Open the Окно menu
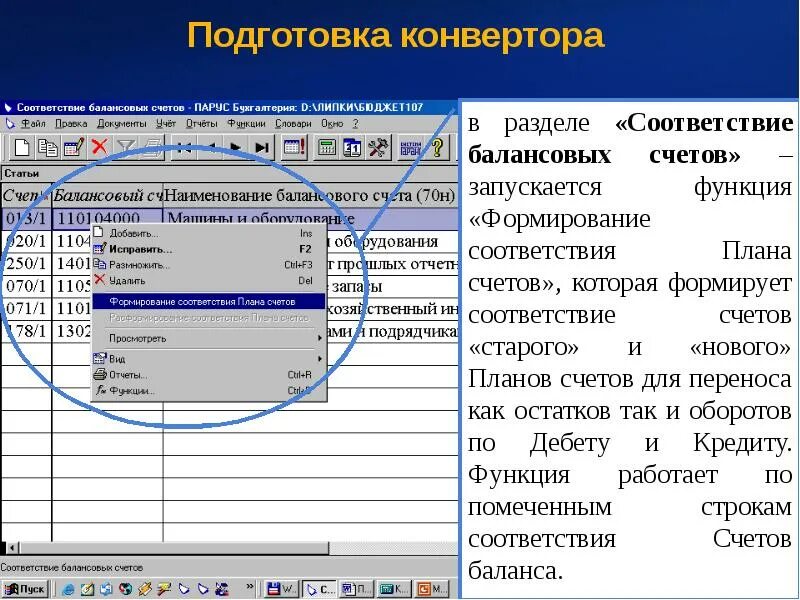The height and width of the screenshot is (600, 800). coord(332,123)
